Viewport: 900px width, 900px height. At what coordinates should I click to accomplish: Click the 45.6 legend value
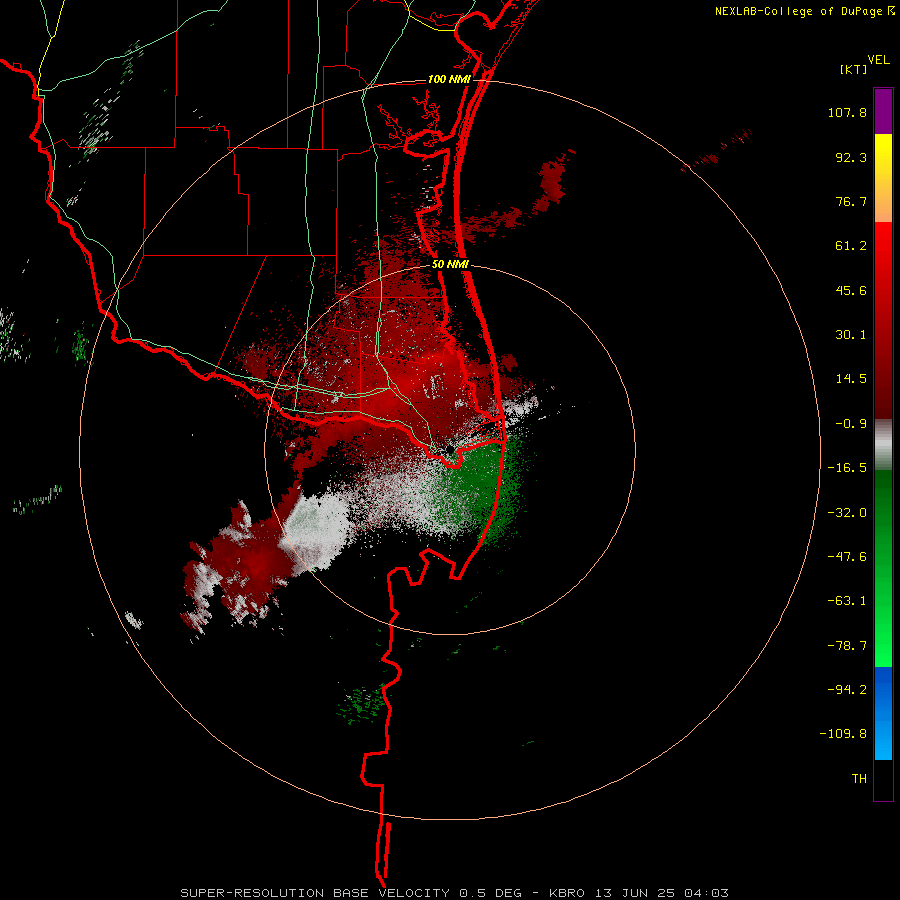tap(851, 290)
